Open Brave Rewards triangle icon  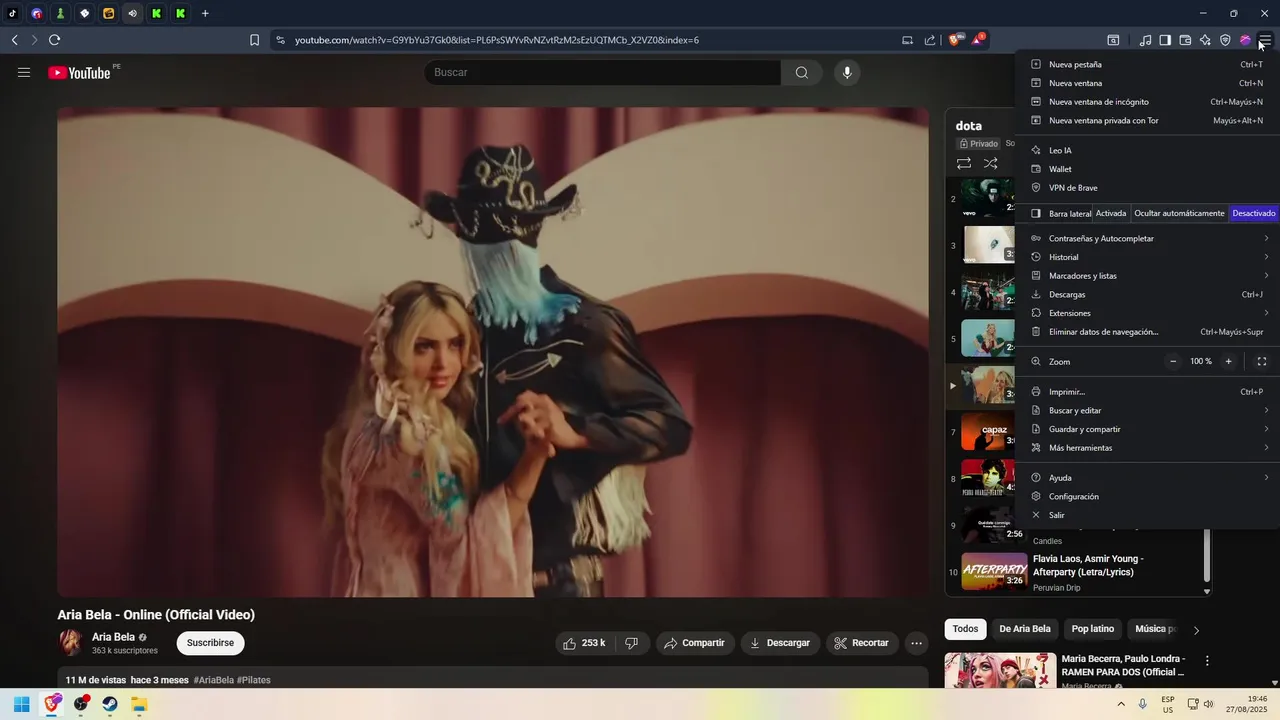[x=978, y=40]
